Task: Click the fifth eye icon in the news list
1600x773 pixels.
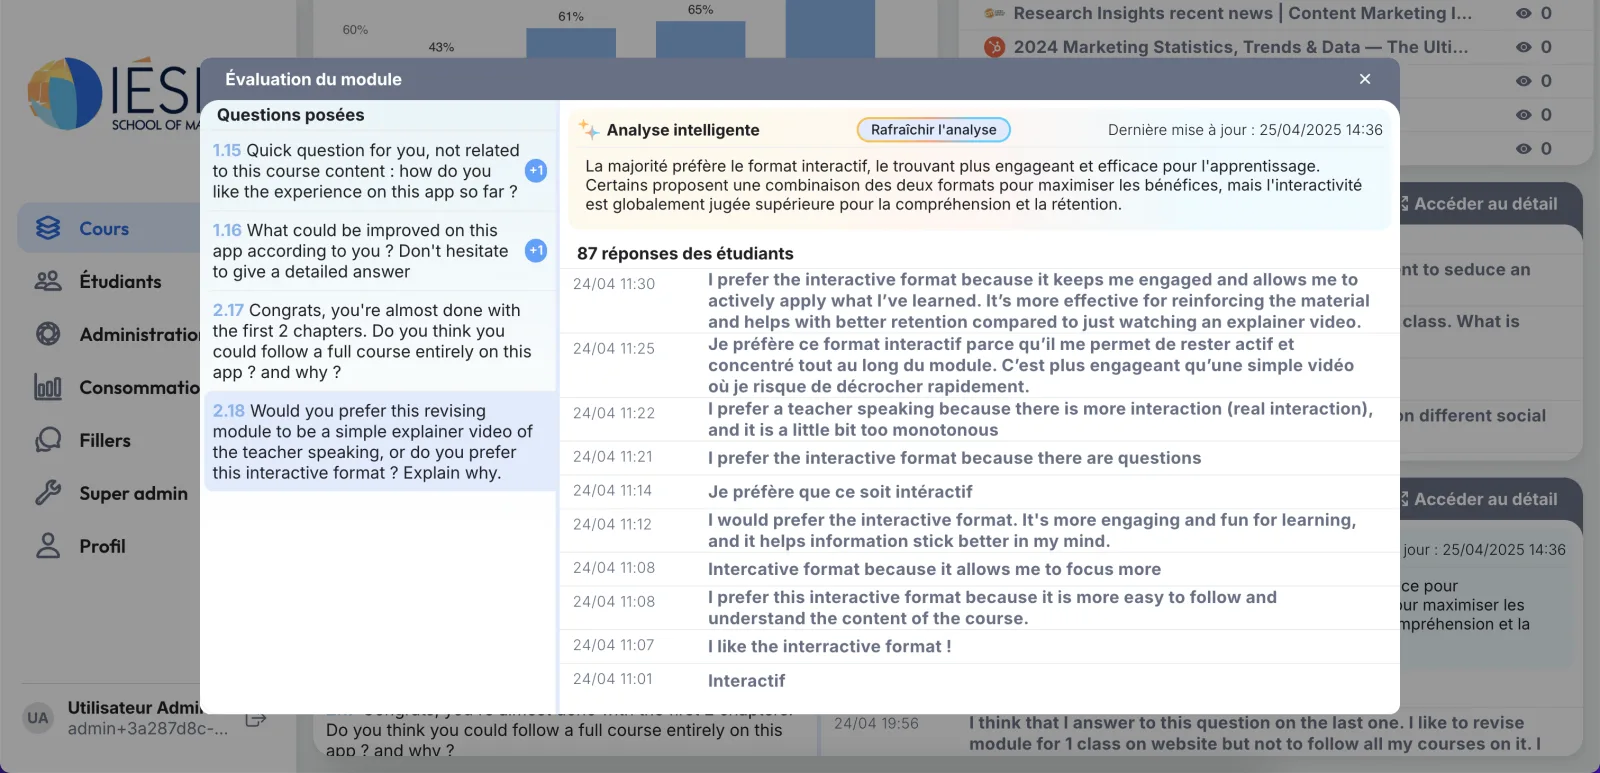Action: click(1524, 149)
